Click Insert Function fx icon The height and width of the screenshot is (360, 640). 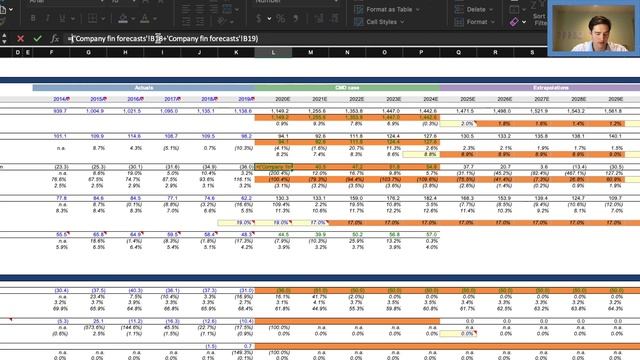[55, 39]
